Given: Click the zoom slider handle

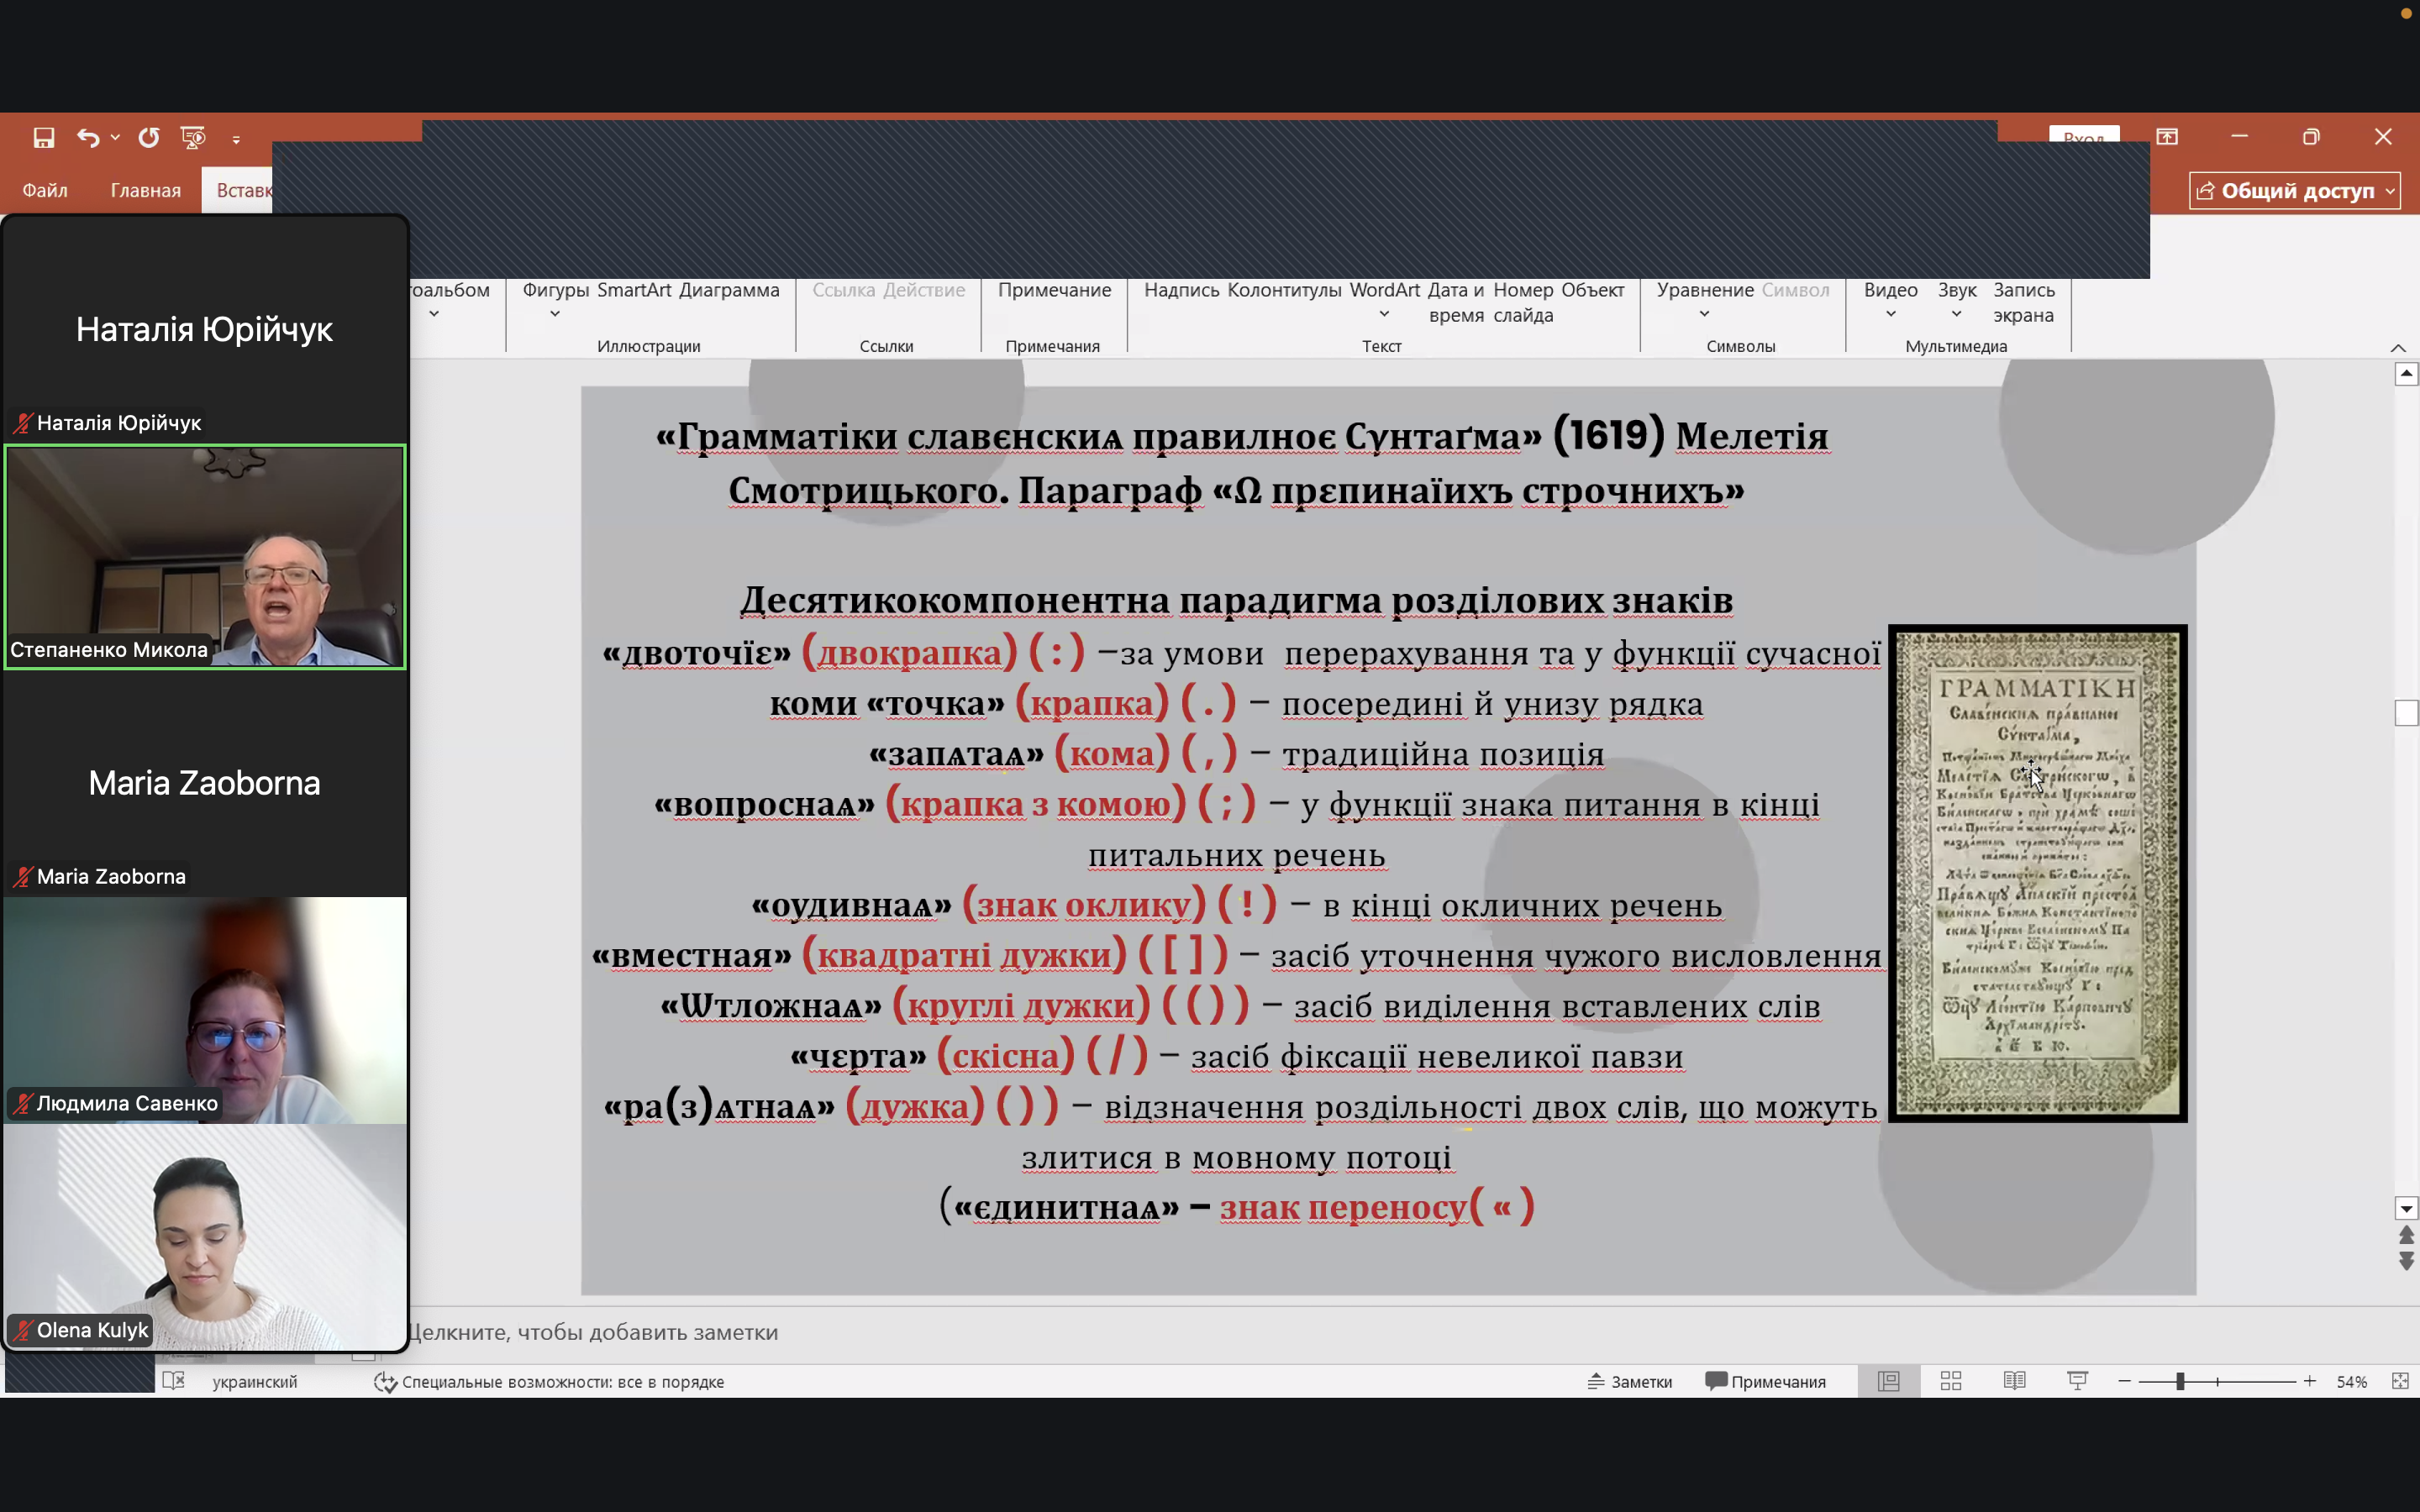Looking at the screenshot, I should [2180, 1381].
